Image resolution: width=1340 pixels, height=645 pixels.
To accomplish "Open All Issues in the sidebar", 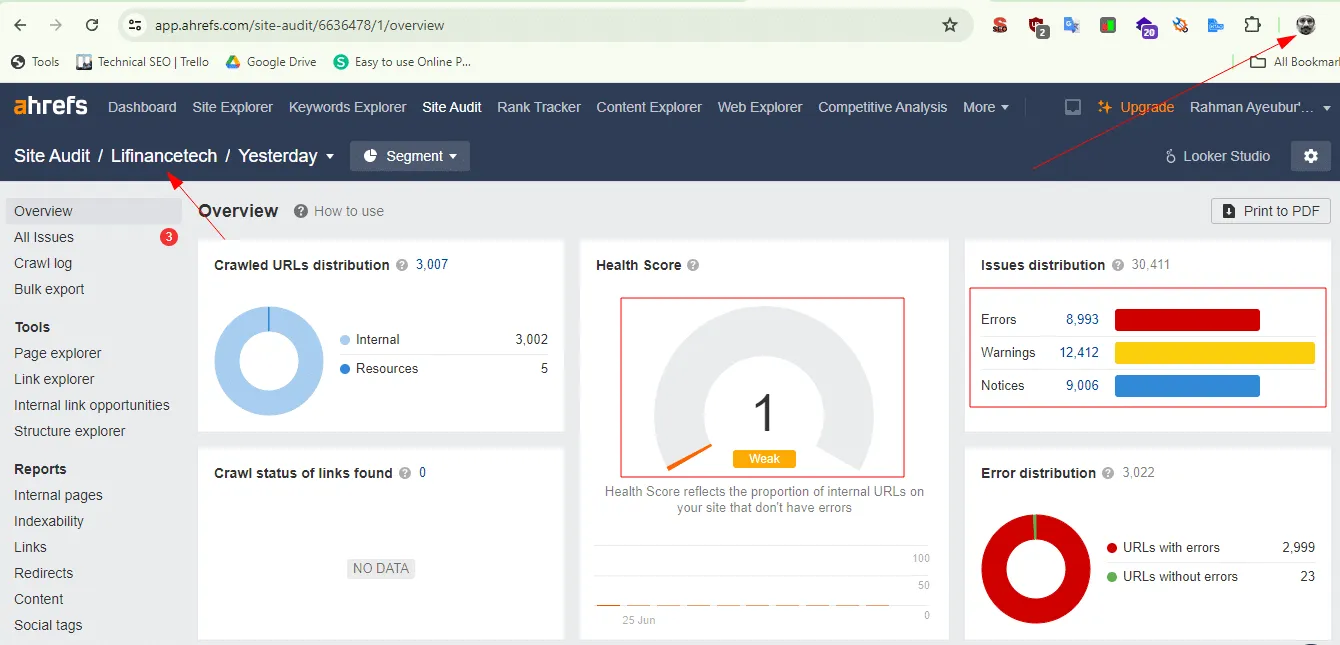I will pos(44,237).
